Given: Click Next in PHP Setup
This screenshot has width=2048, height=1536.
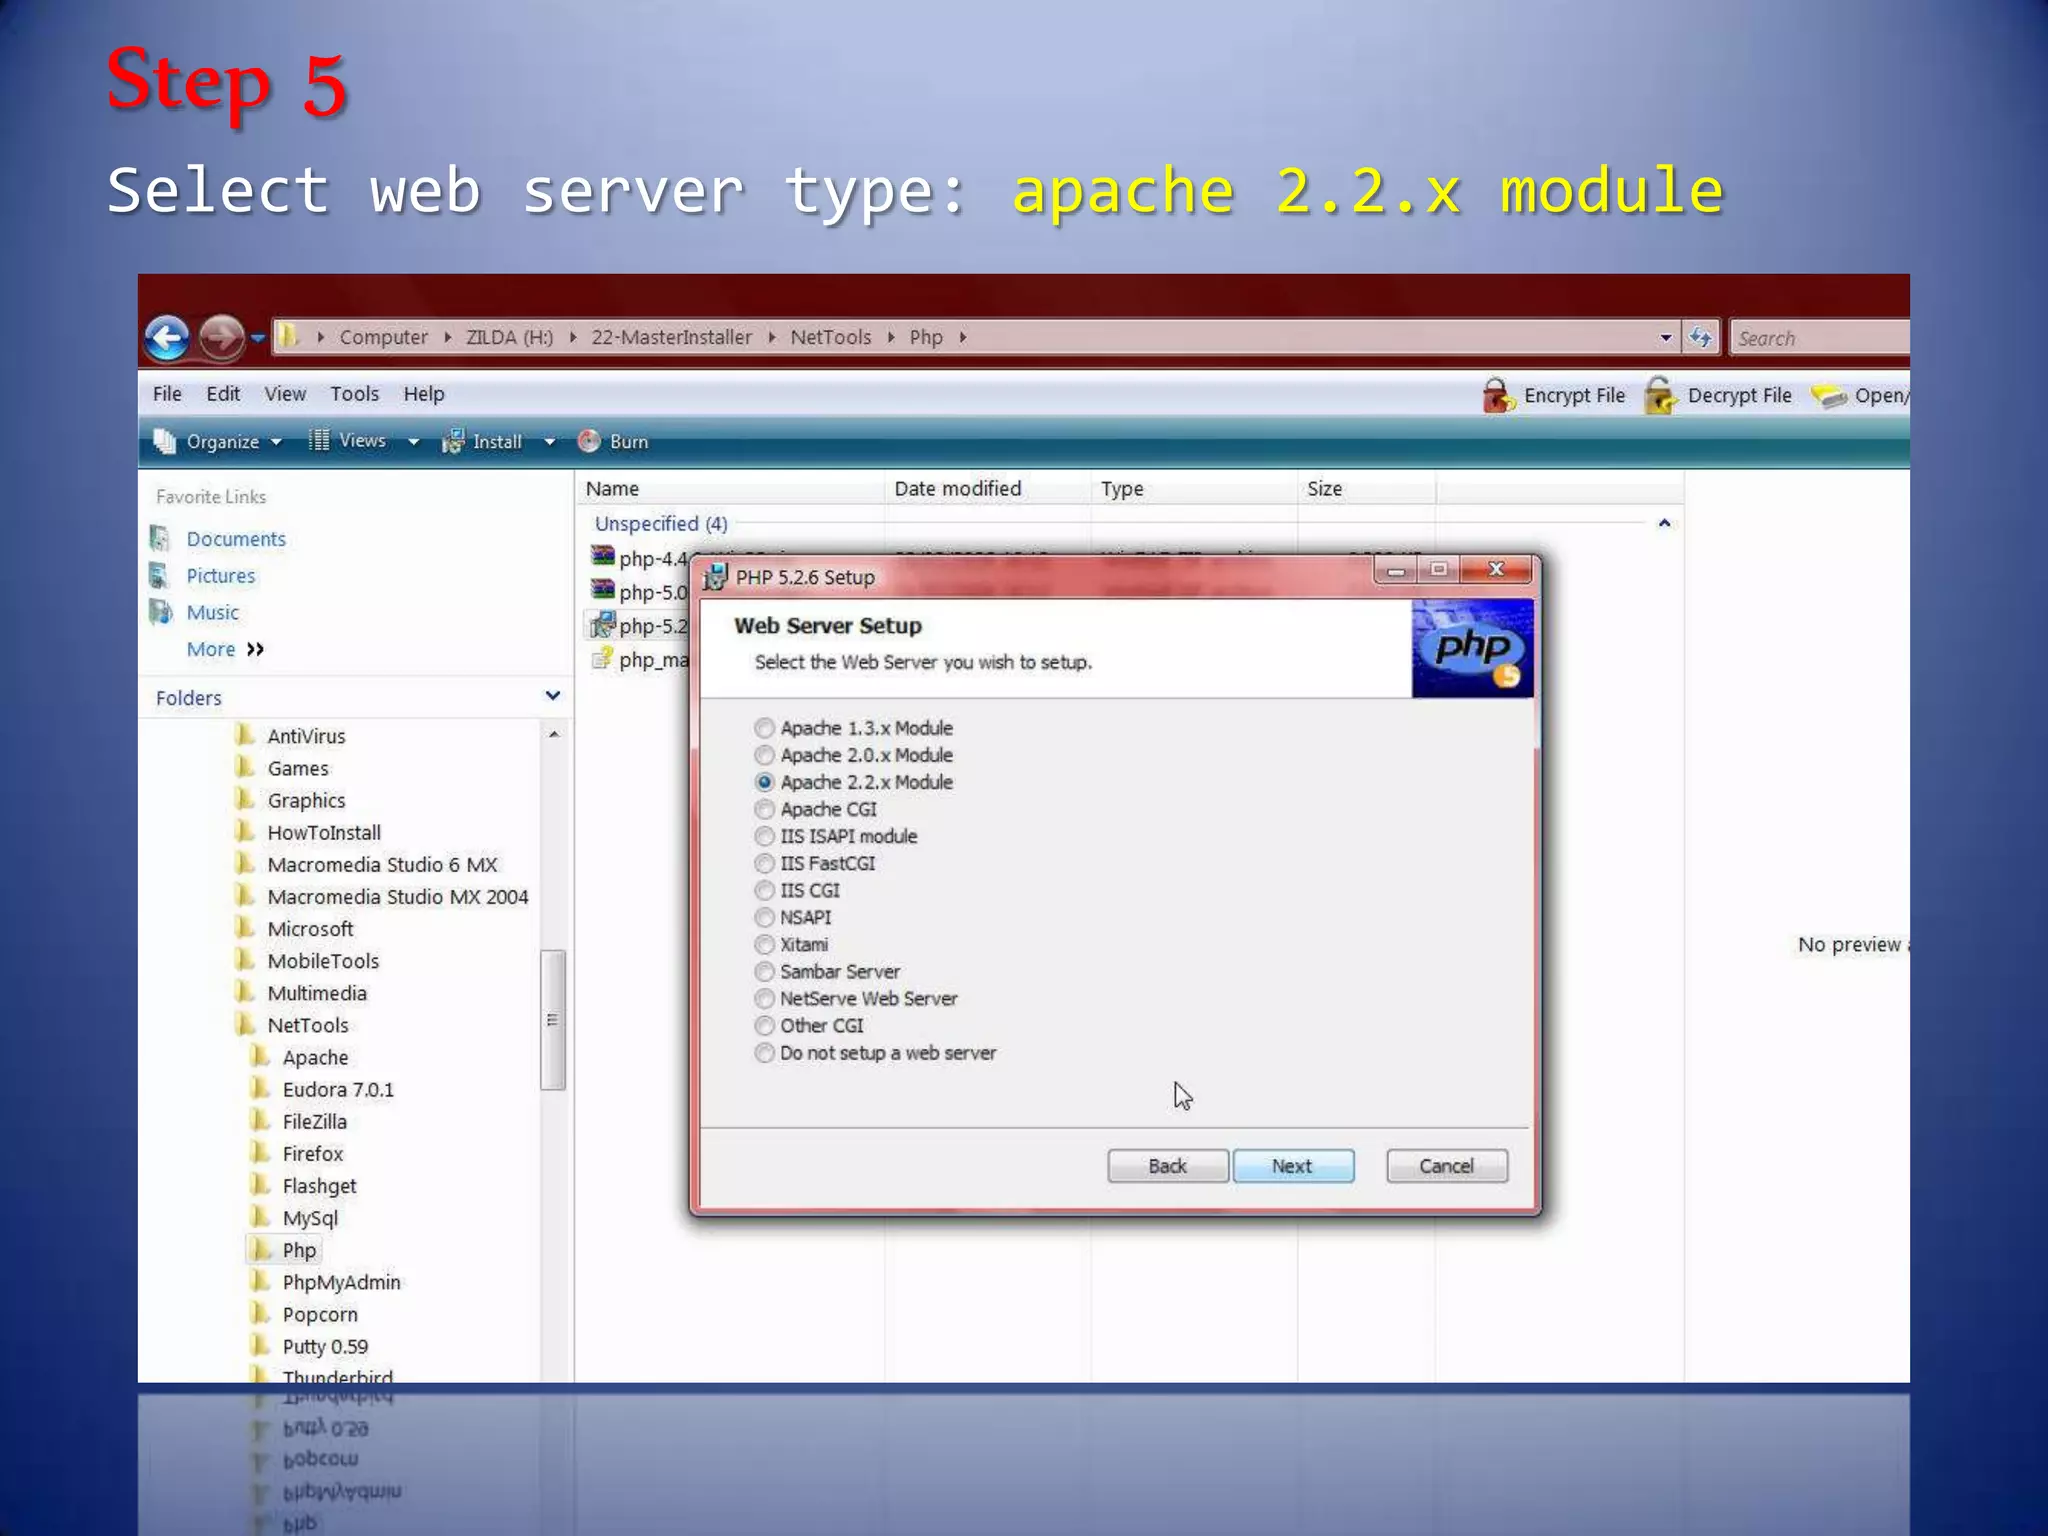Looking at the screenshot, I should (1293, 1166).
